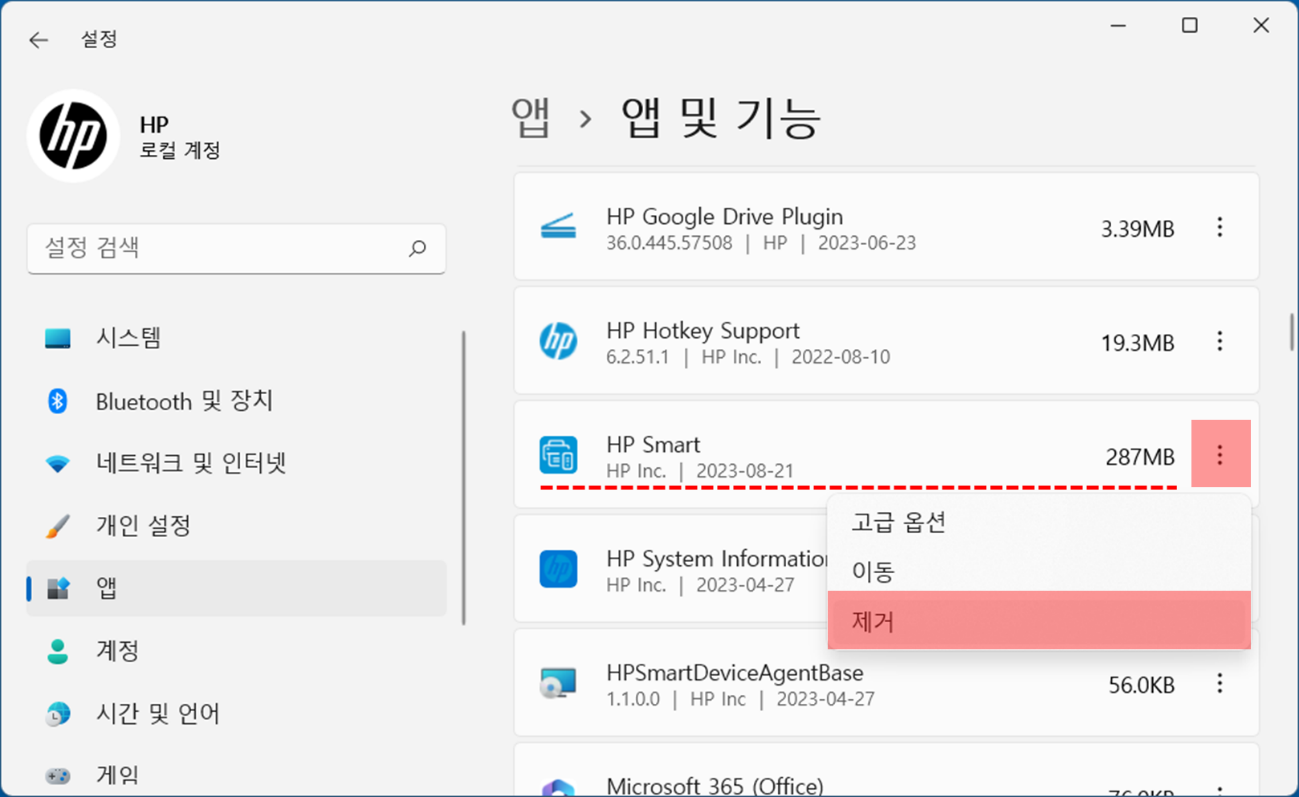
Task: Choose 제거 to uninstall HP Smart
Action: [1039, 621]
